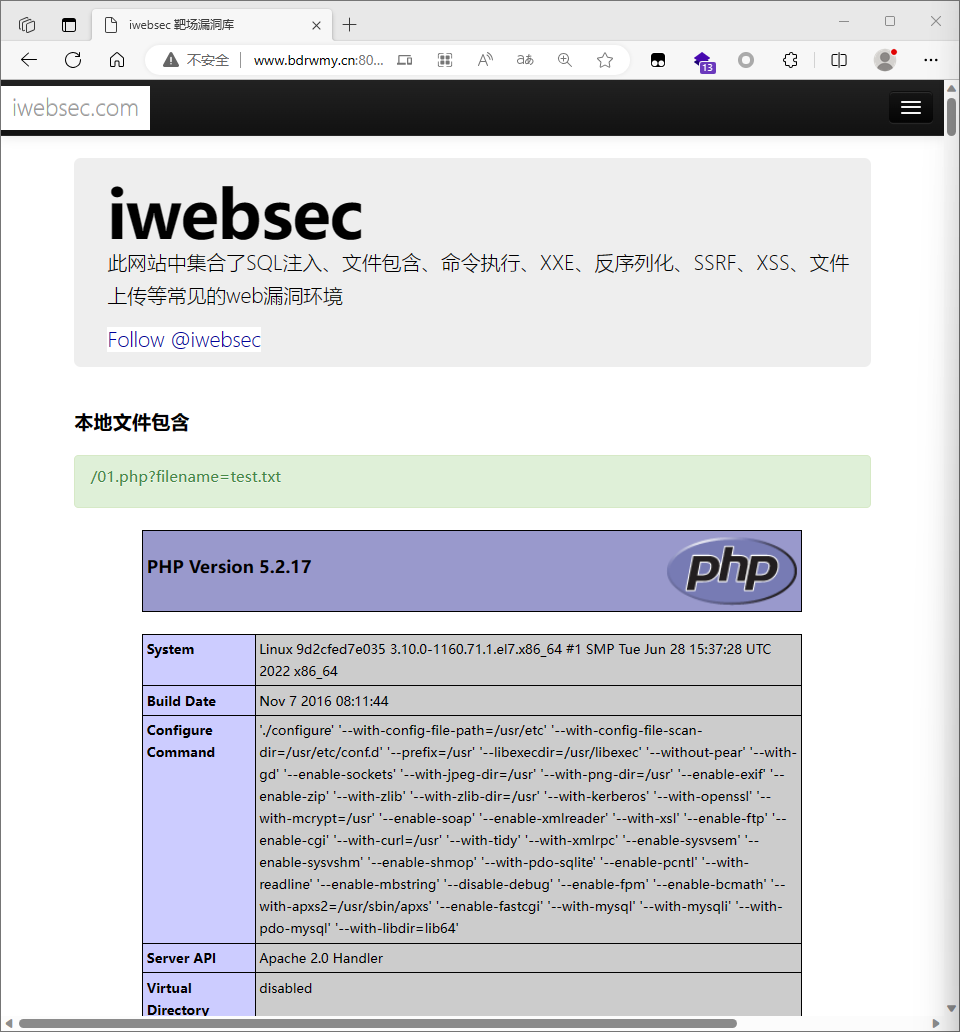The height and width of the screenshot is (1032, 960).
Task: Open the workspaces icon in title bar
Action: 27,25
